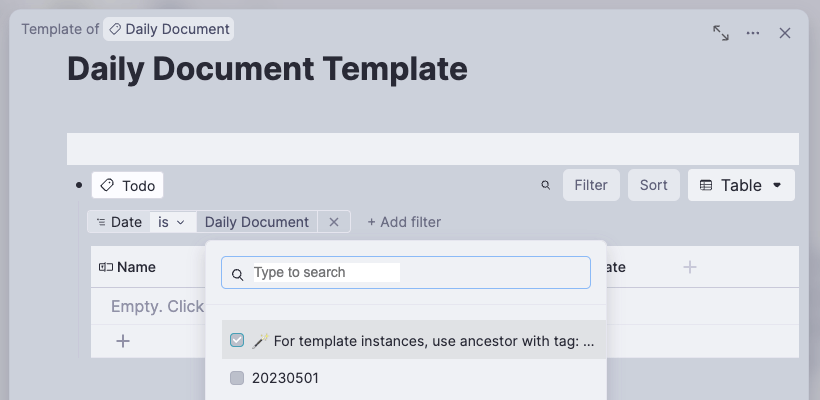Click the Todo tag chip

(128, 185)
